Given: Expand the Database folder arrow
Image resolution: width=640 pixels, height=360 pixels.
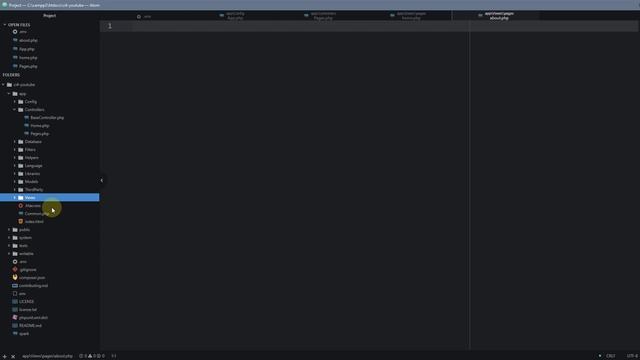Looking at the screenshot, I should [15, 142].
